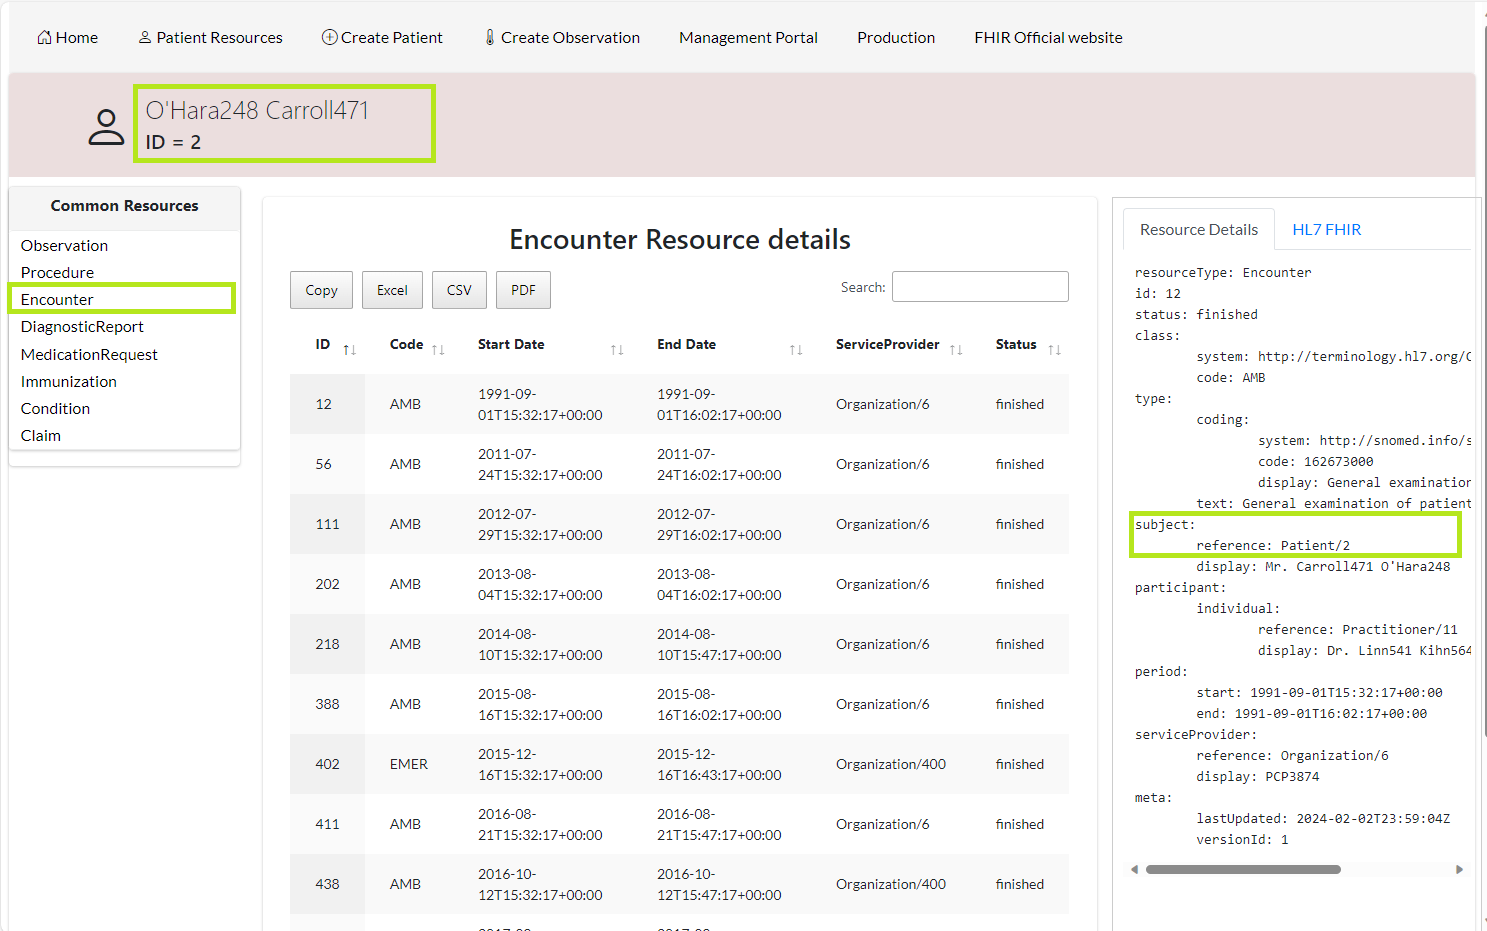This screenshot has width=1487, height=931.
Task: Export table with CSV button
Action: 459,290
